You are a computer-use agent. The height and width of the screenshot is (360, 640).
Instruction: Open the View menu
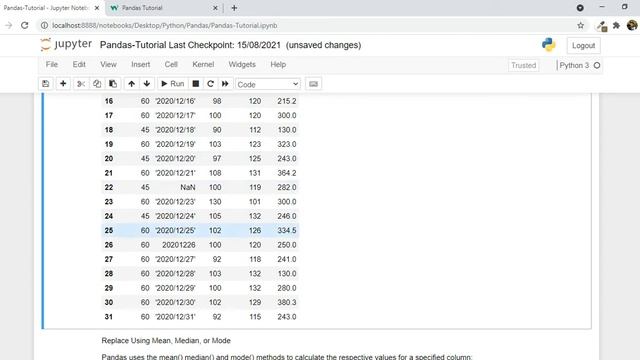(x=109, y=64)
